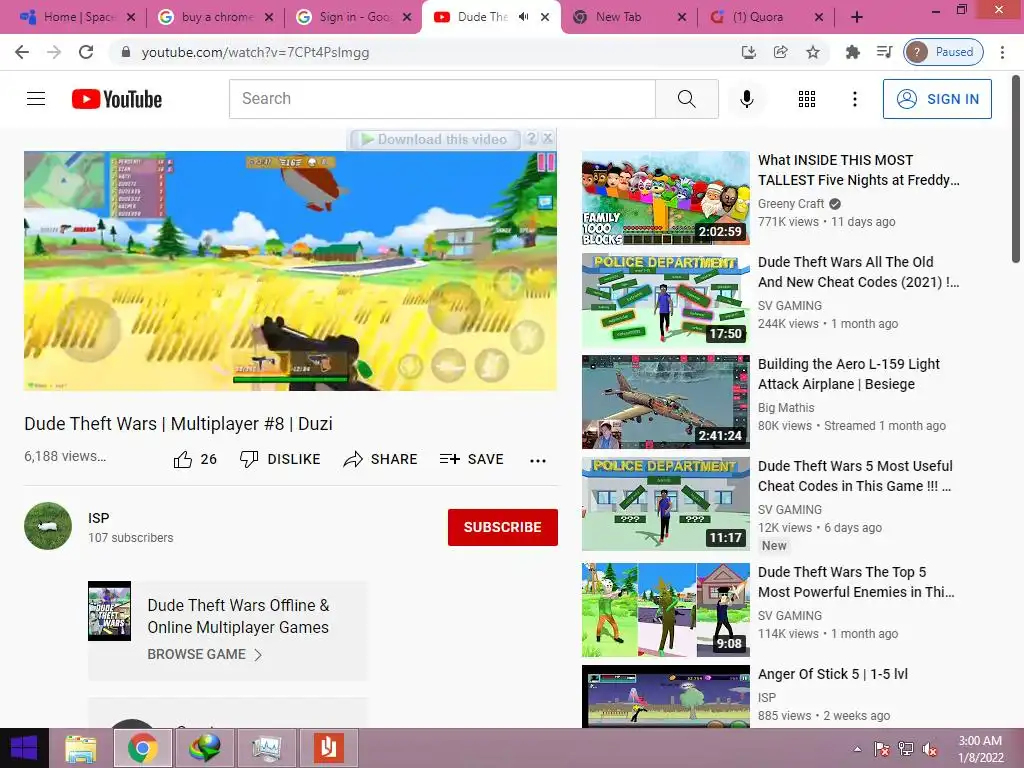This screenshot has width=1024, height=768.
Task: Click Action Center flag tray icon
Action: [x=881, y=749]
